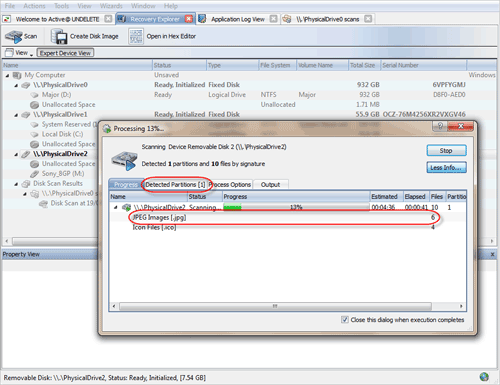
Task: Toggle Close this dialog when execution completes
Action: [x=345, y=320]
